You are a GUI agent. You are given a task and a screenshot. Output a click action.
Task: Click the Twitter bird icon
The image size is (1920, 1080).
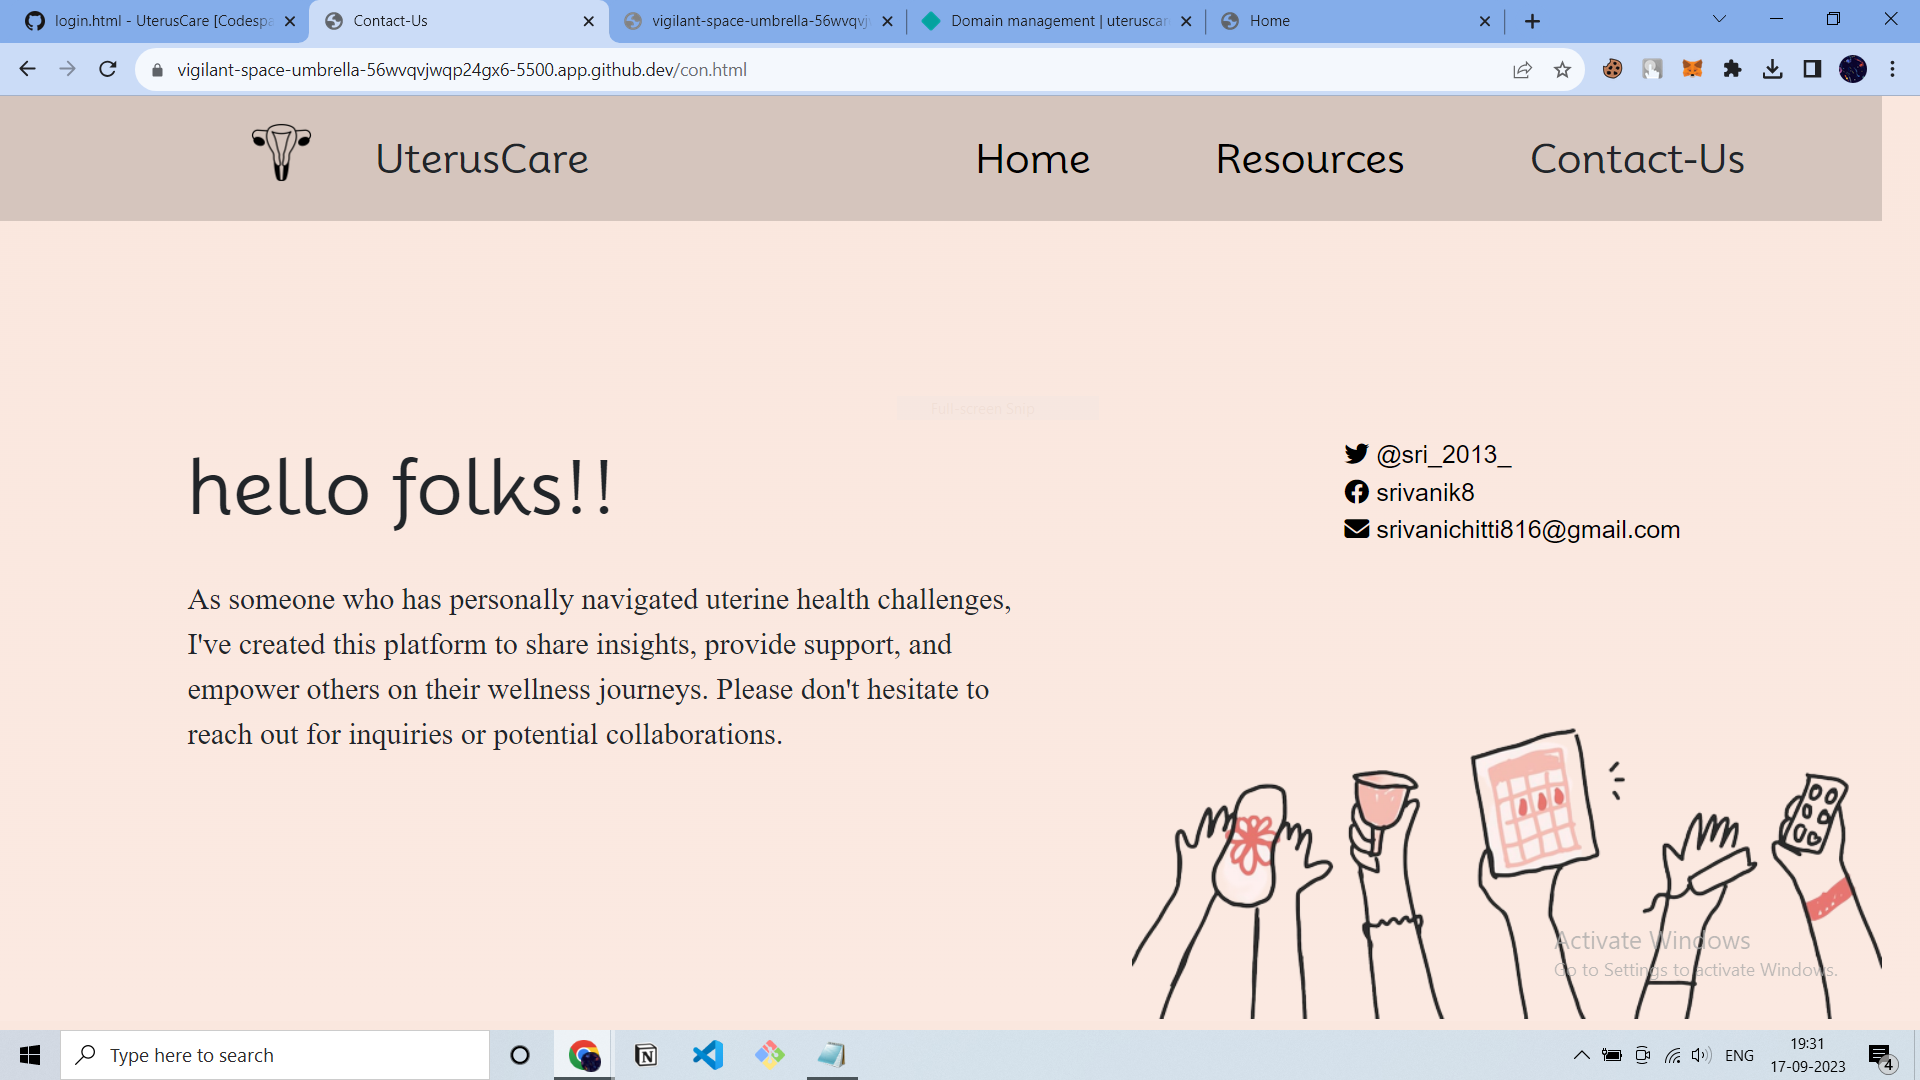click(1356, 454)
